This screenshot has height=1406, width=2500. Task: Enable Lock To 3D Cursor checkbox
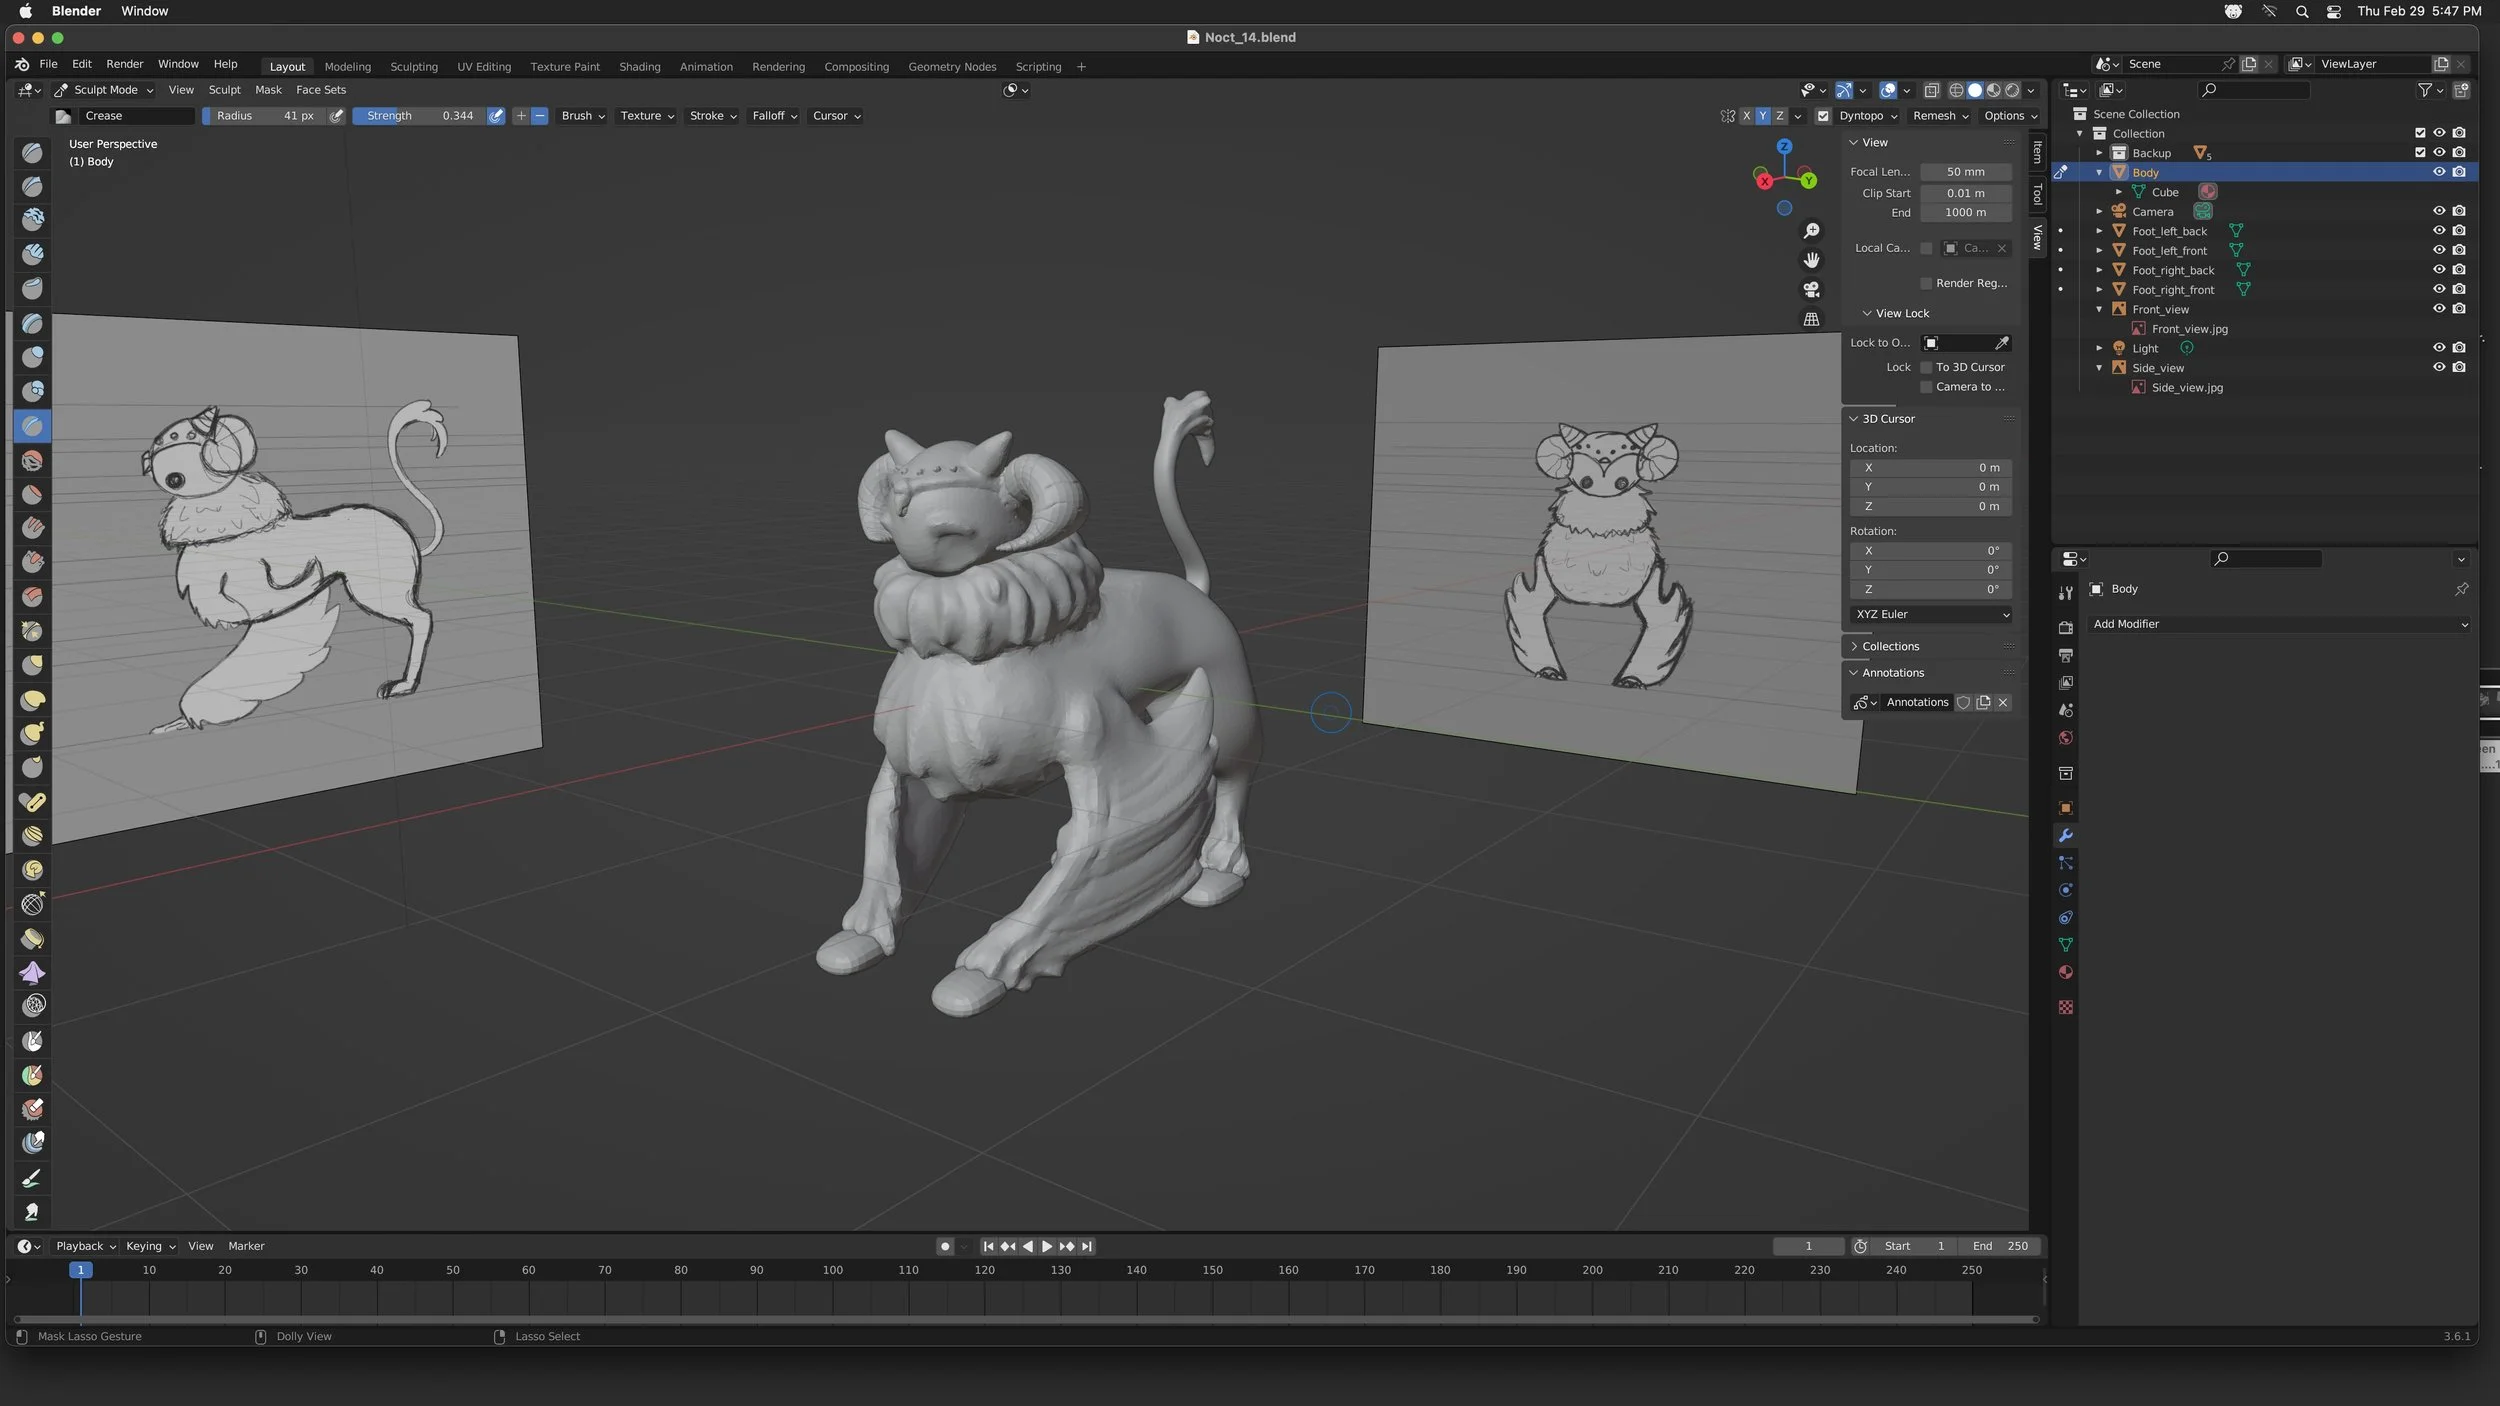click(1926, 367)
